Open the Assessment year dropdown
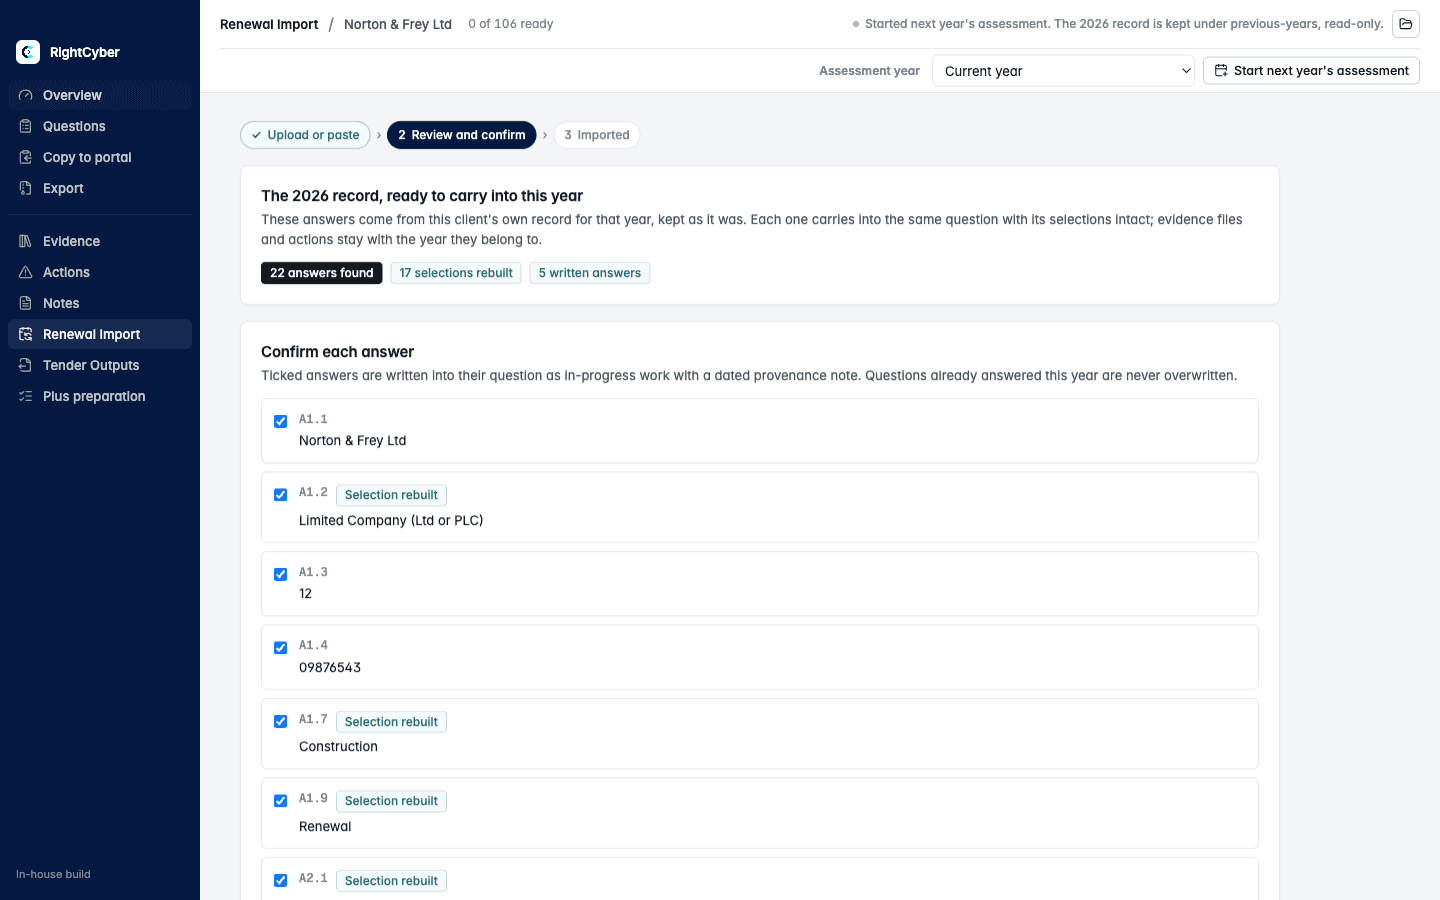The image size is (1440, 900). (1063, 71)
